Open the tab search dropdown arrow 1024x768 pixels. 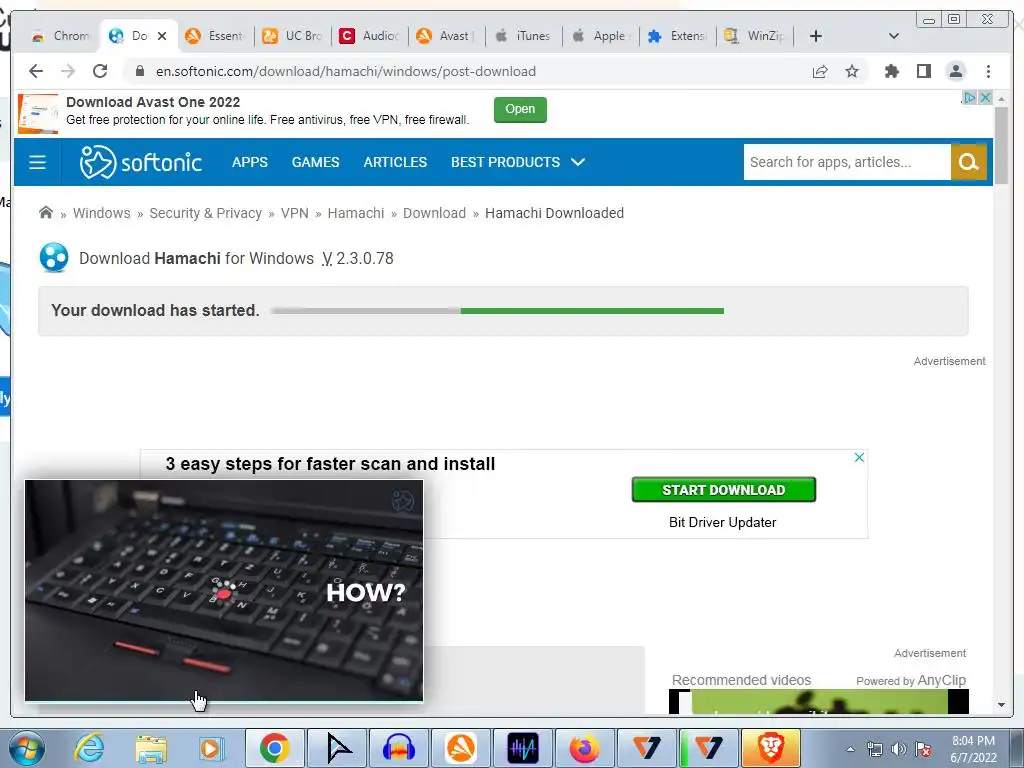point(894,36)
